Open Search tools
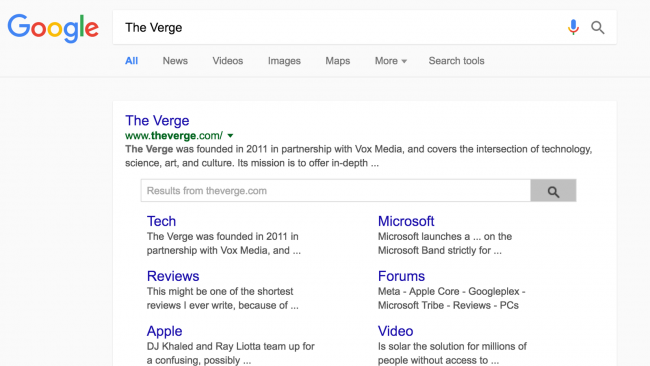Viewport: 650px width, 366px height. tap(456, 61)
